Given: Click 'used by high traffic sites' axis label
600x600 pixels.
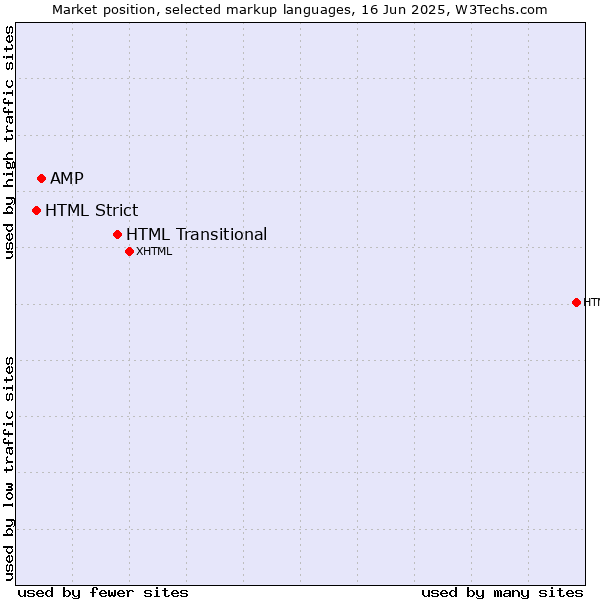Looking at the screenshot, I should [8, 142].
